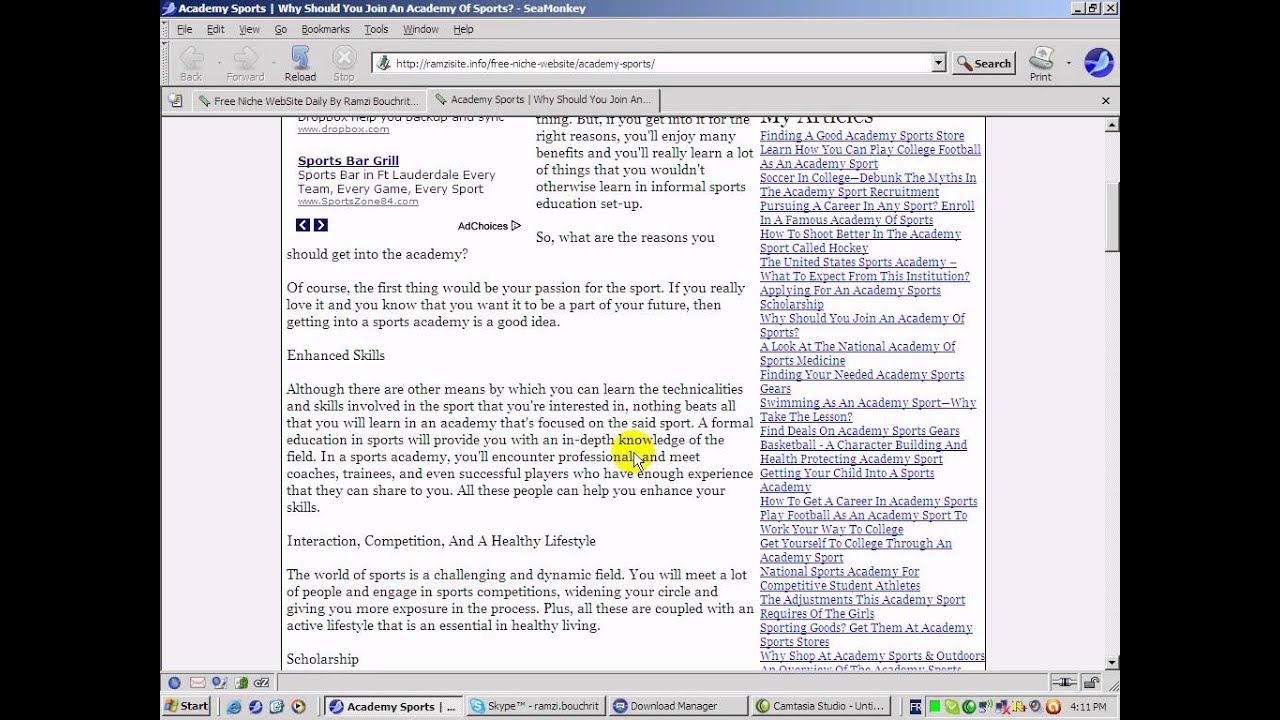
Task: Toggle the online/offline connection status icon
Action: tap(1063, 683)
